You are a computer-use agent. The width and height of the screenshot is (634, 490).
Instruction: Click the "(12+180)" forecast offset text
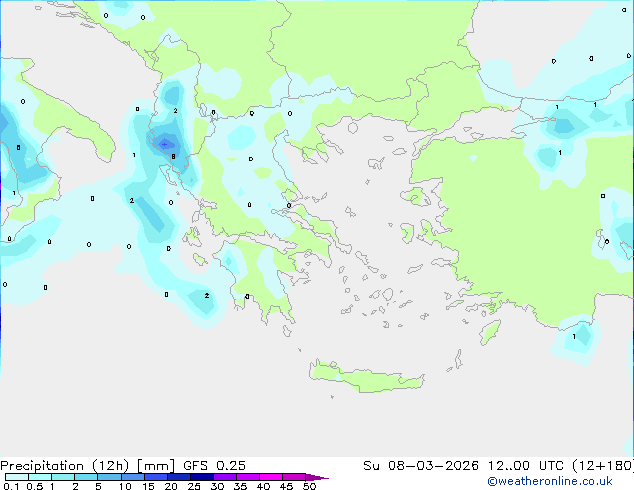(x=603, y=466)
